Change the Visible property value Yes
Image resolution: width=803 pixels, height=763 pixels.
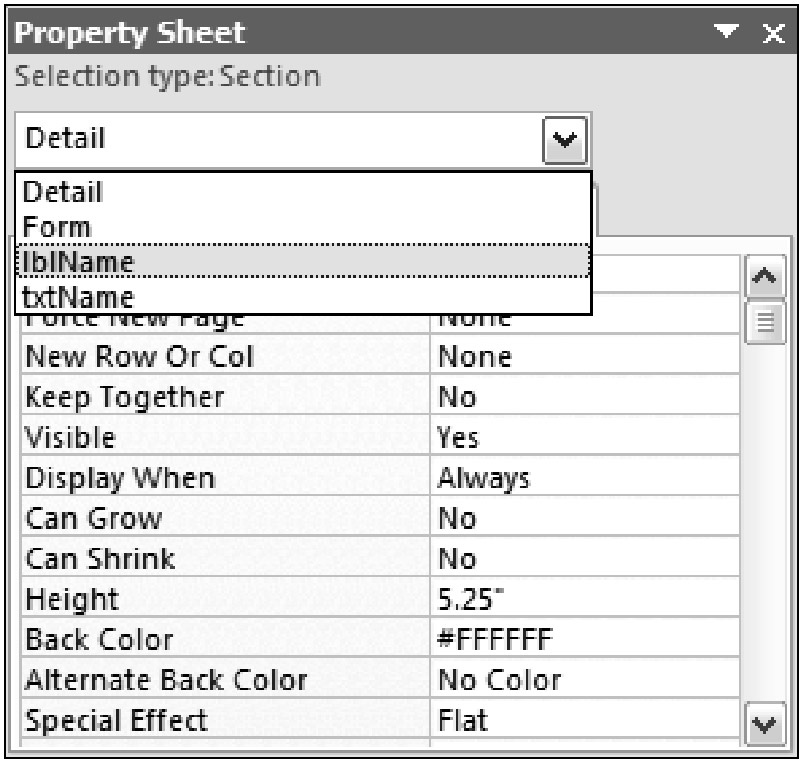584,438
